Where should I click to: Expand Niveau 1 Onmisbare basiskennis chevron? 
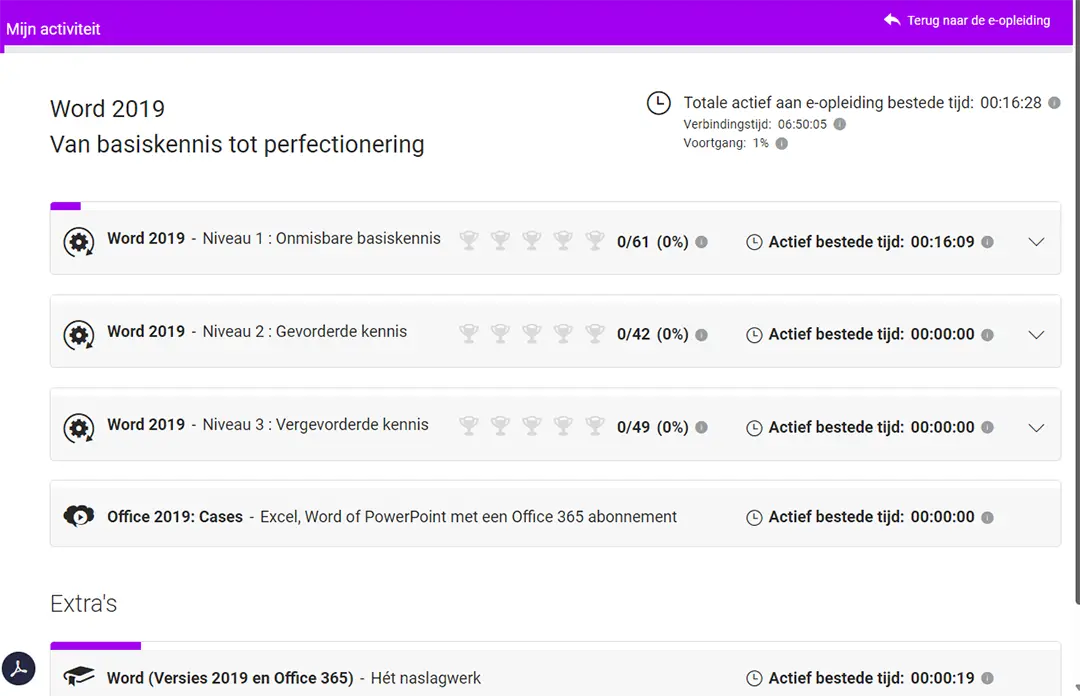tap(1036, 242)
